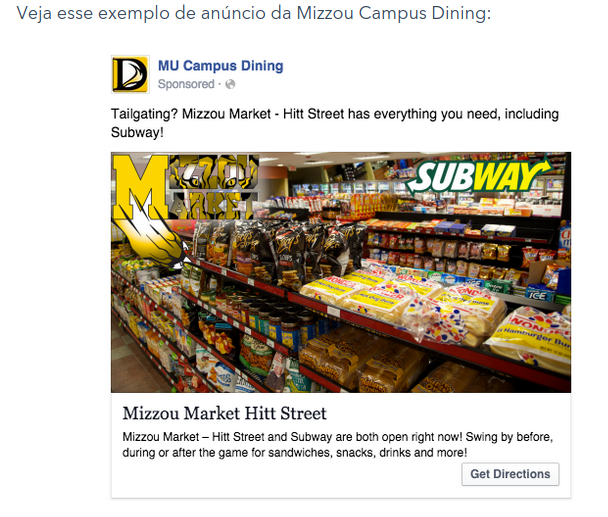The height and width of the screenshot is (517, 608).
Task: Click the Hamburger buns package in the photo
Action: tap(530, 338)
